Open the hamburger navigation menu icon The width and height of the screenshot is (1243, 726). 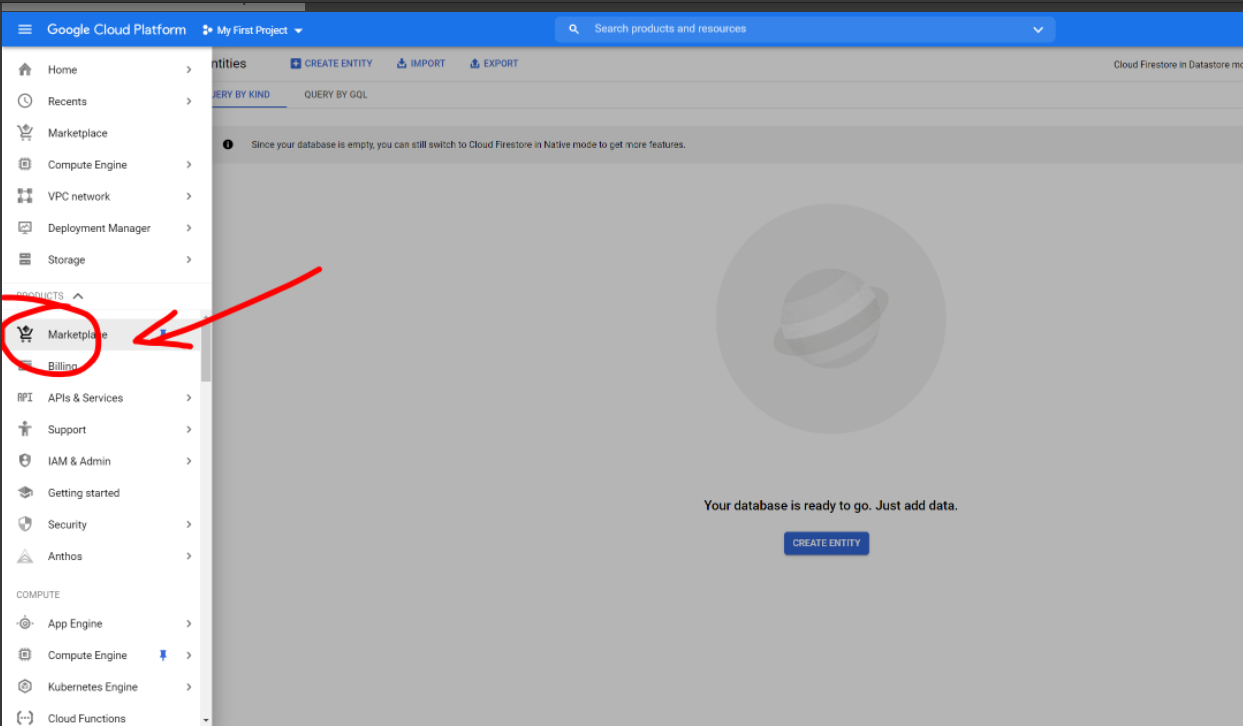click(x=25, y=30)
